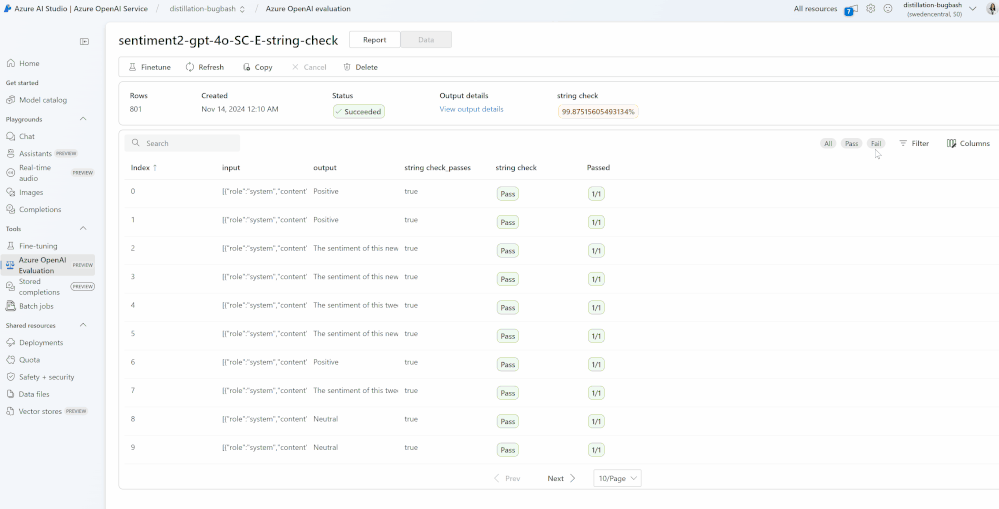Screen dimensions: 999x509
Task: Click the Positive output in row 6
Action: point(326,362)
